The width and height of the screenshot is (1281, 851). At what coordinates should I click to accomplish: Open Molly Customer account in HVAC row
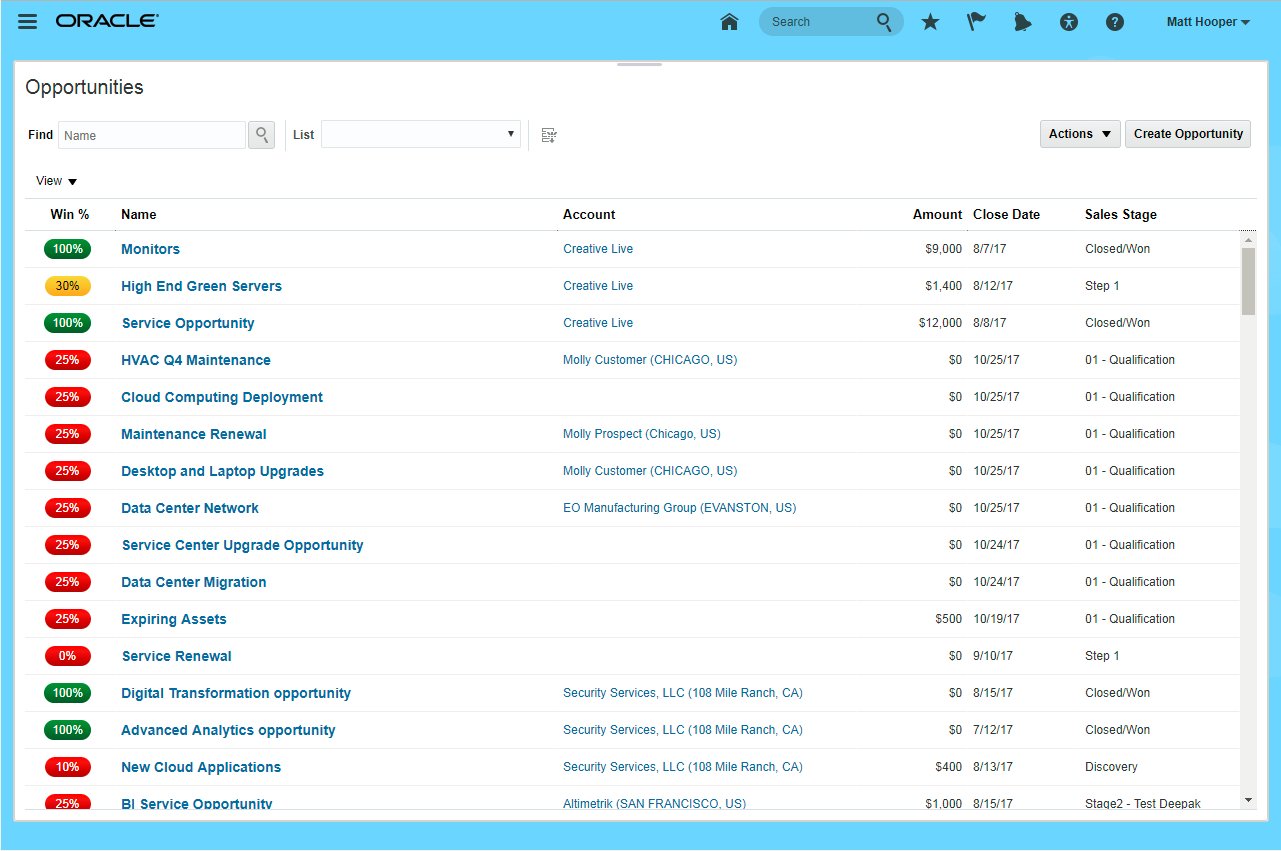(x=650, y=360)
